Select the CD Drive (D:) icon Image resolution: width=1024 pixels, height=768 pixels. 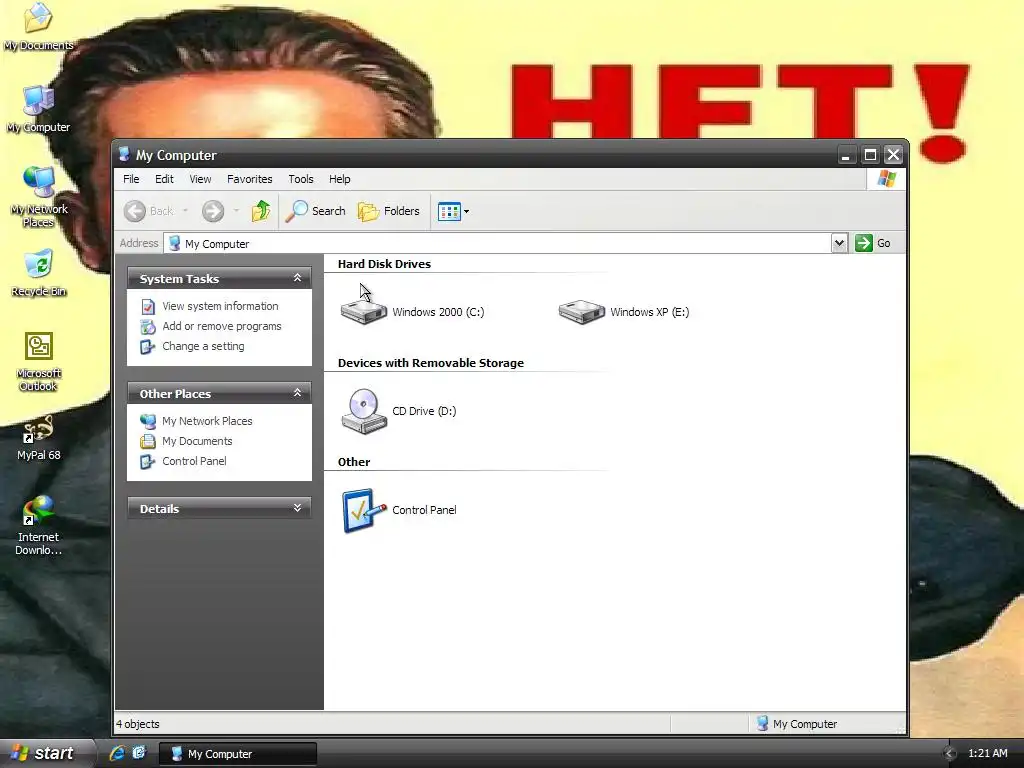364,411
